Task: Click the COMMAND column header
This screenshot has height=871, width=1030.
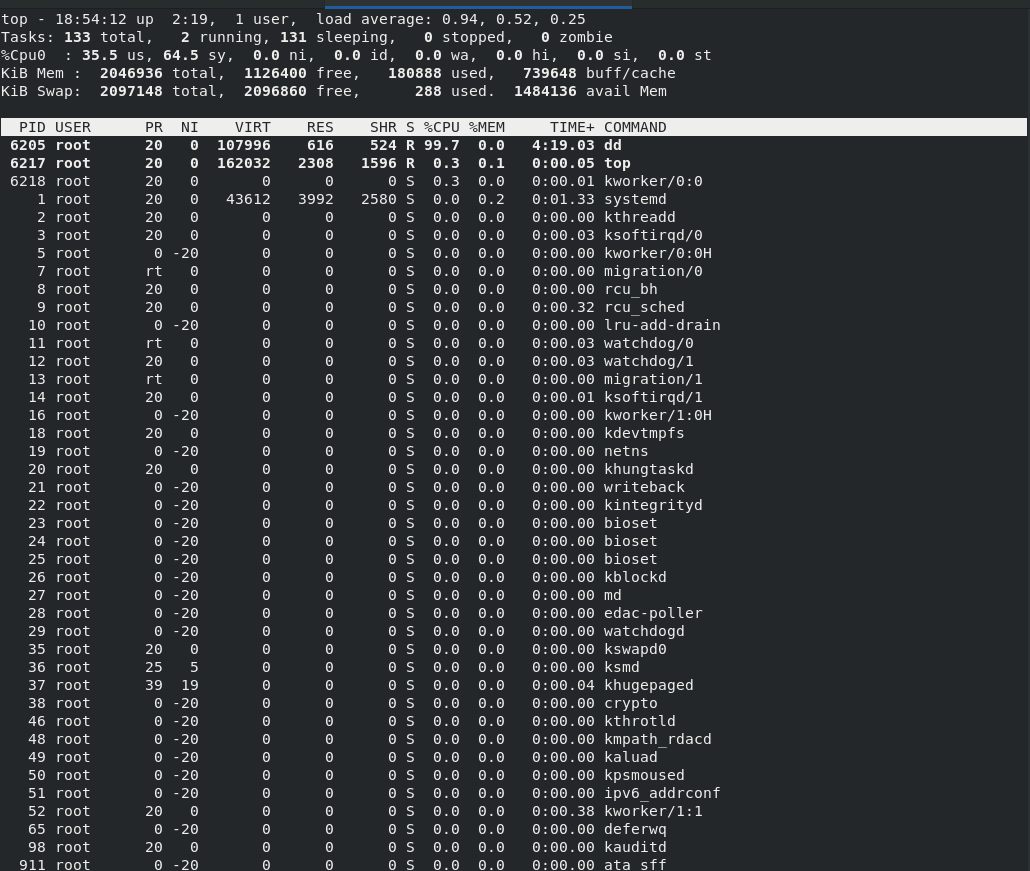Action: click(x=635, y=127)
